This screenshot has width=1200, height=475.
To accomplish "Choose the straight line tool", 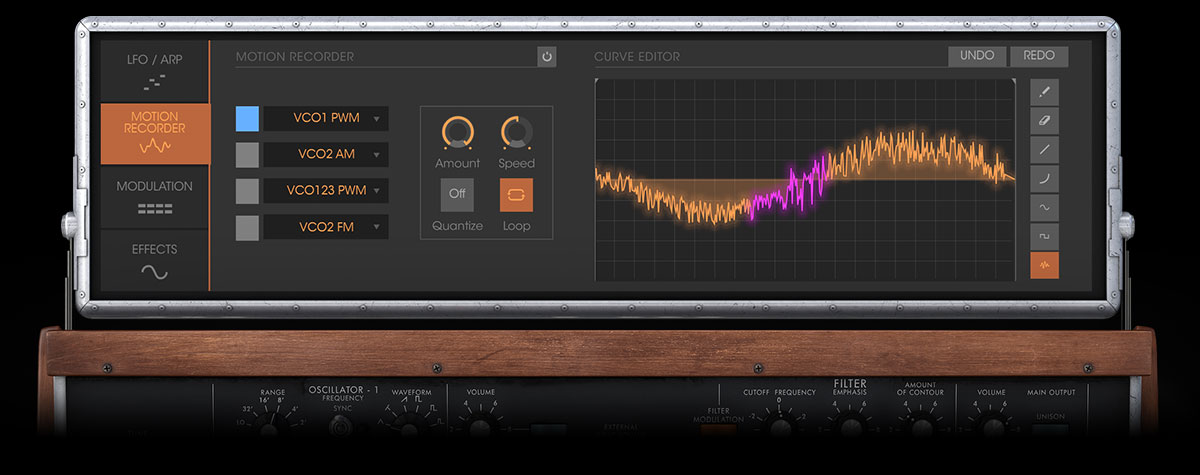I will point(1044,150).
